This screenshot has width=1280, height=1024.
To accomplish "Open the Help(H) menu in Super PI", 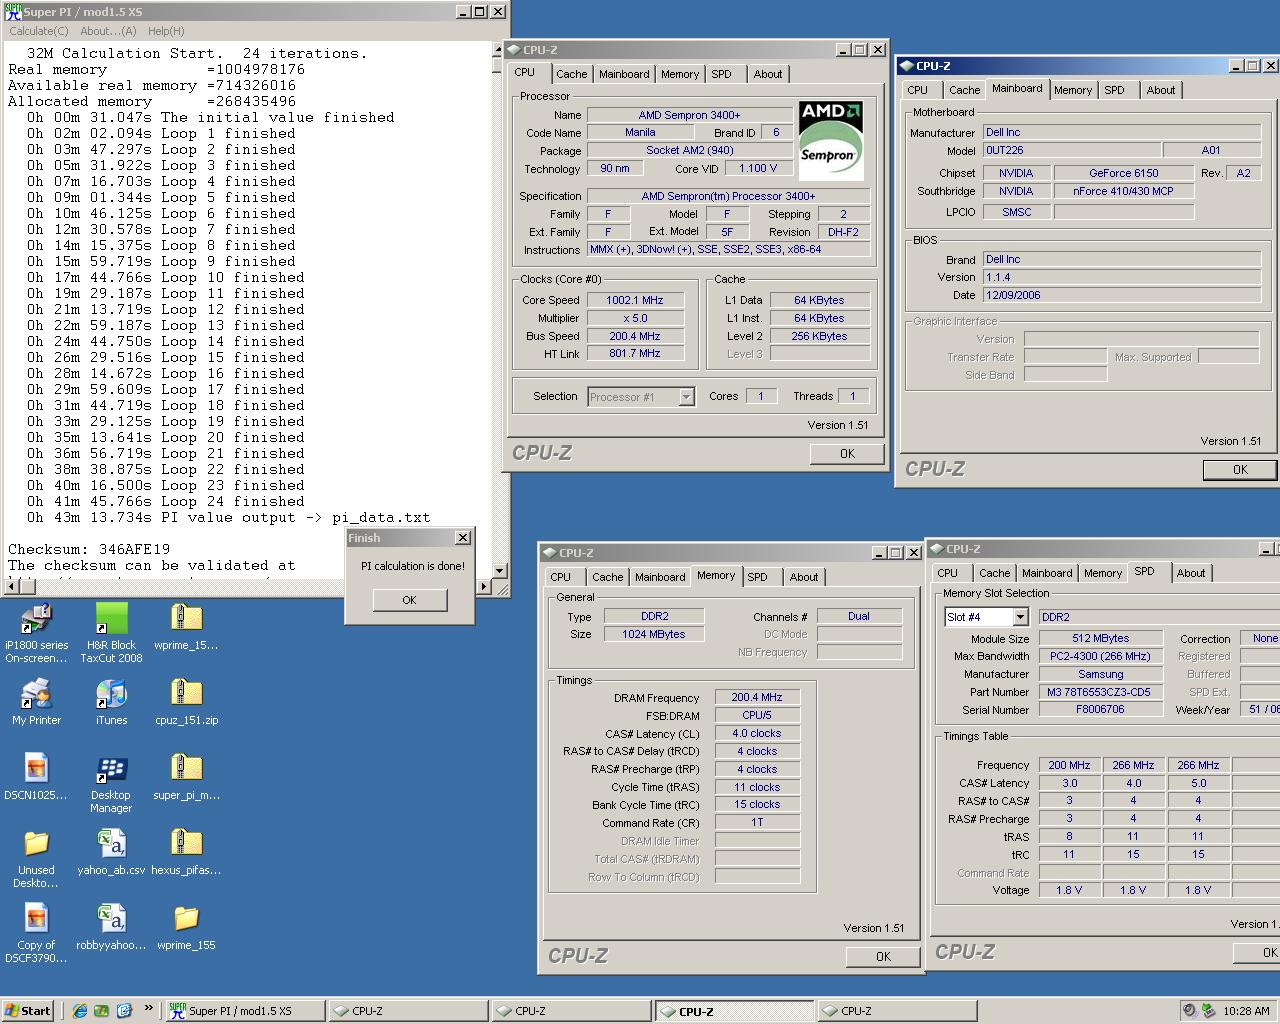I will point(166,31).
